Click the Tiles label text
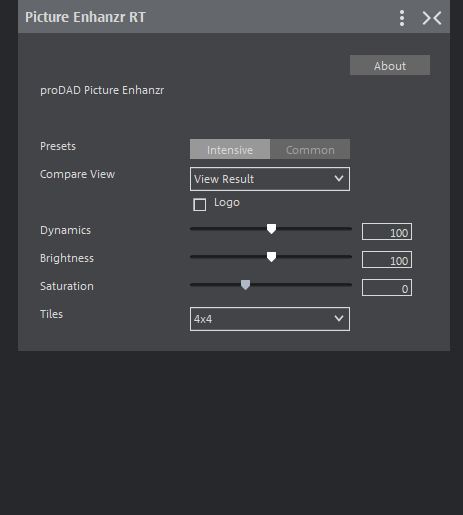Viewport: 463px width, 515px height. click(51, 314)
